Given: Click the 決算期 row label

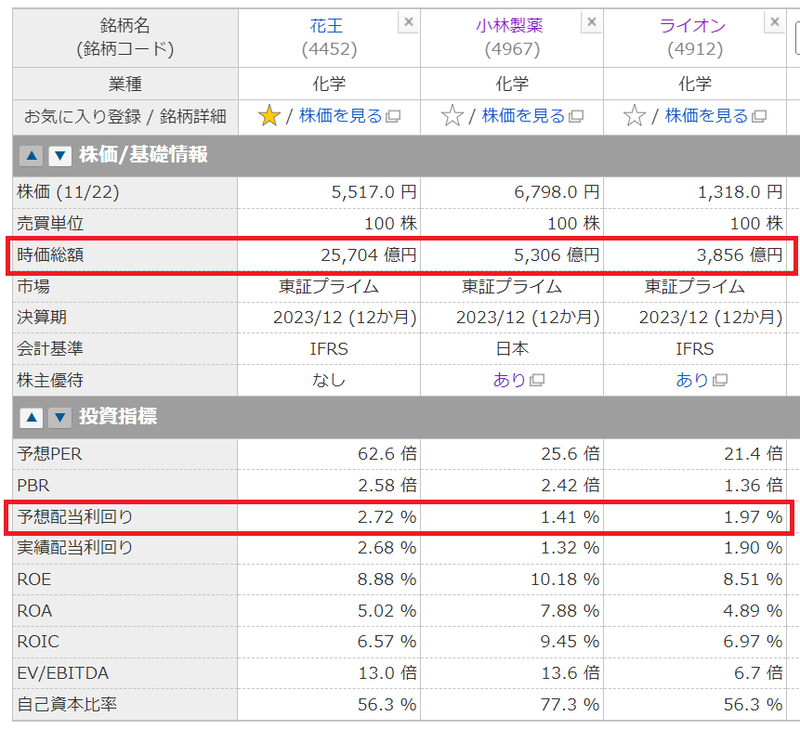Looking at the screenshot, I should [x=41, y=317].
